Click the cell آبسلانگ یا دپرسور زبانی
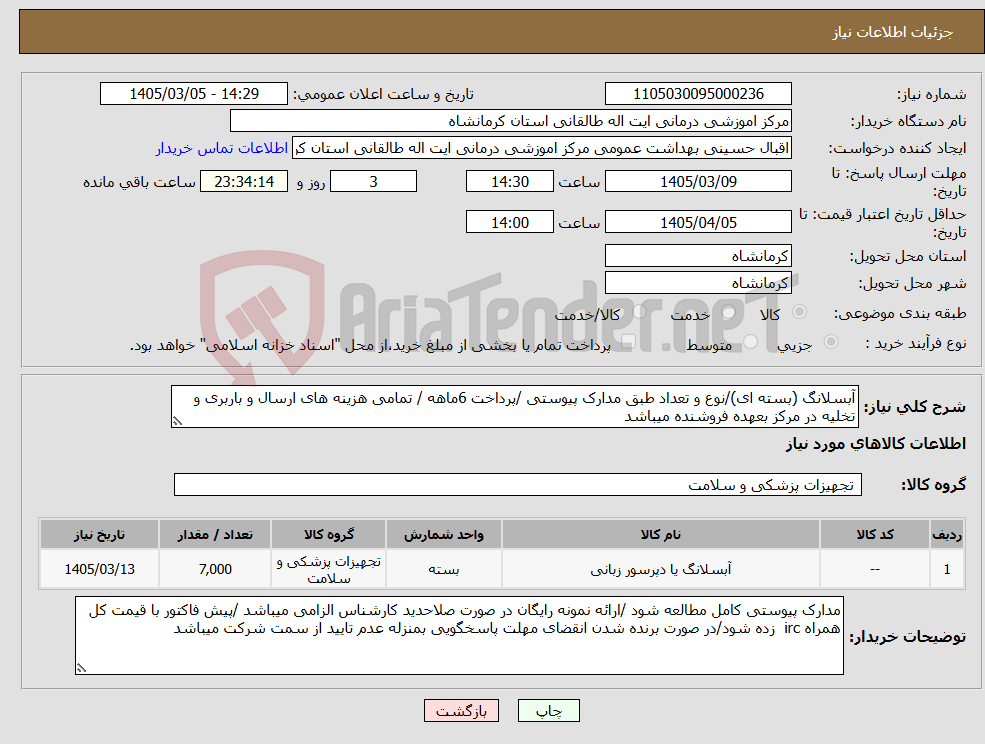This screenshot has width=985, height=744. [660, 569]
